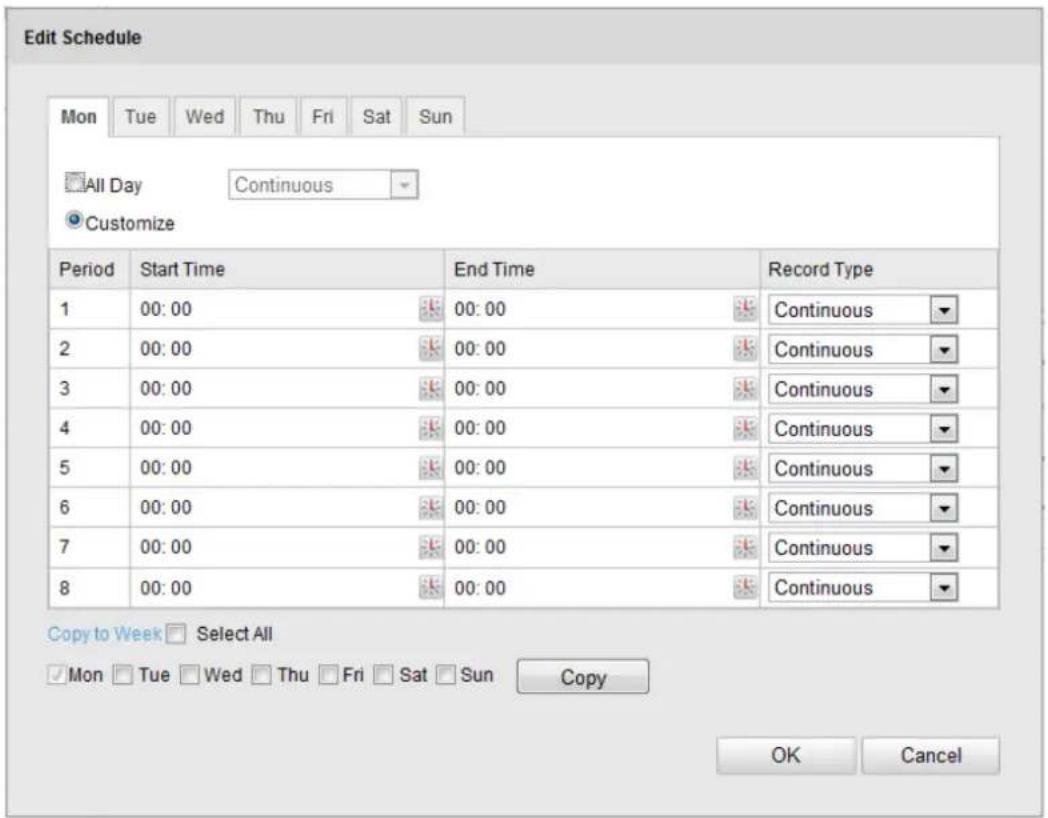Click the Copy button

pos(583,677)
